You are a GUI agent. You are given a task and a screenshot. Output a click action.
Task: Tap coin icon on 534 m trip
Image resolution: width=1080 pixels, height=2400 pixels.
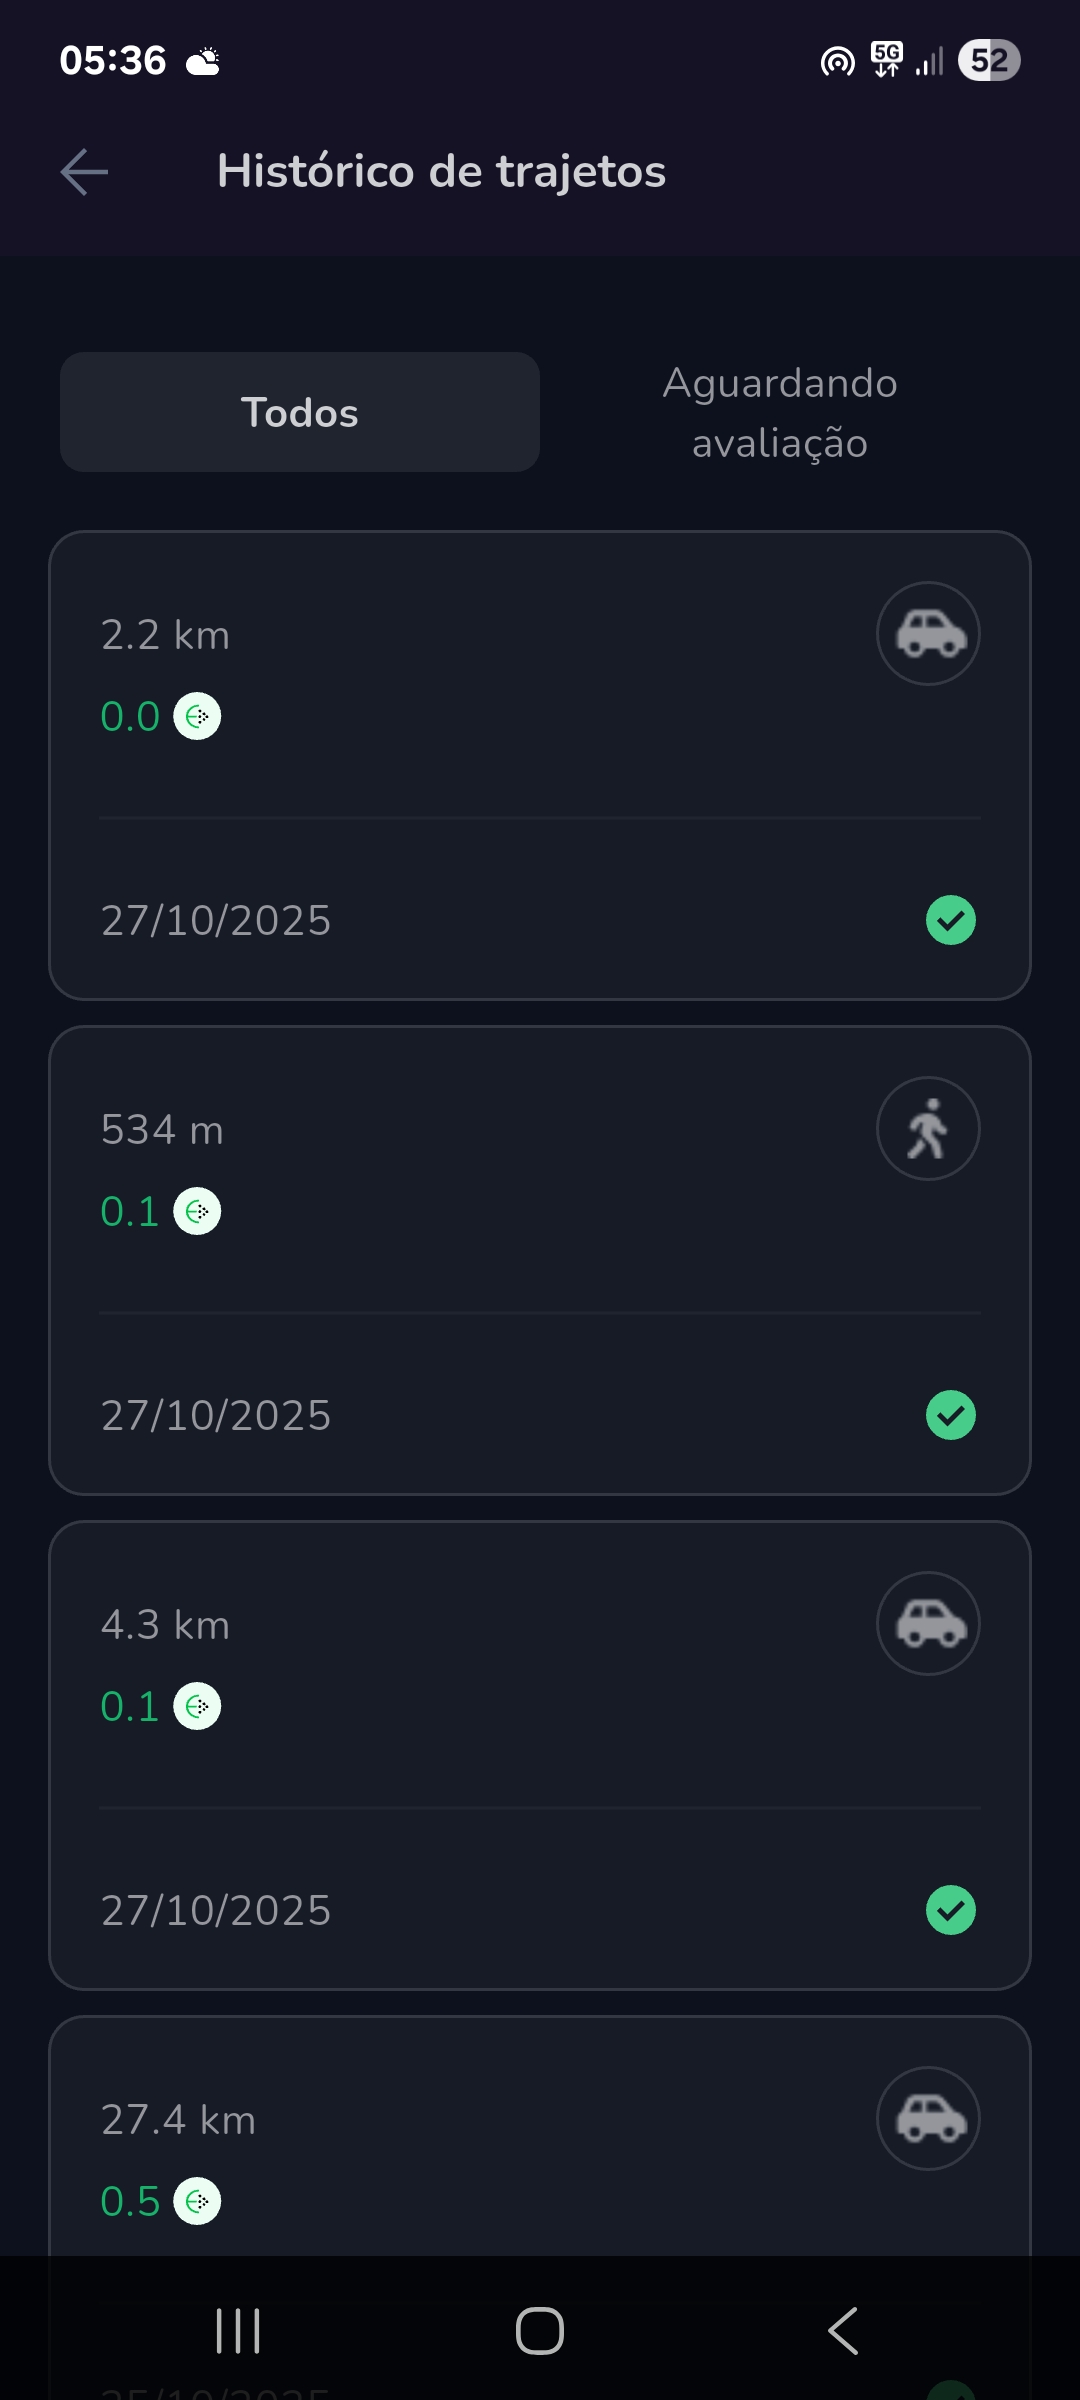pos(197,1211)
